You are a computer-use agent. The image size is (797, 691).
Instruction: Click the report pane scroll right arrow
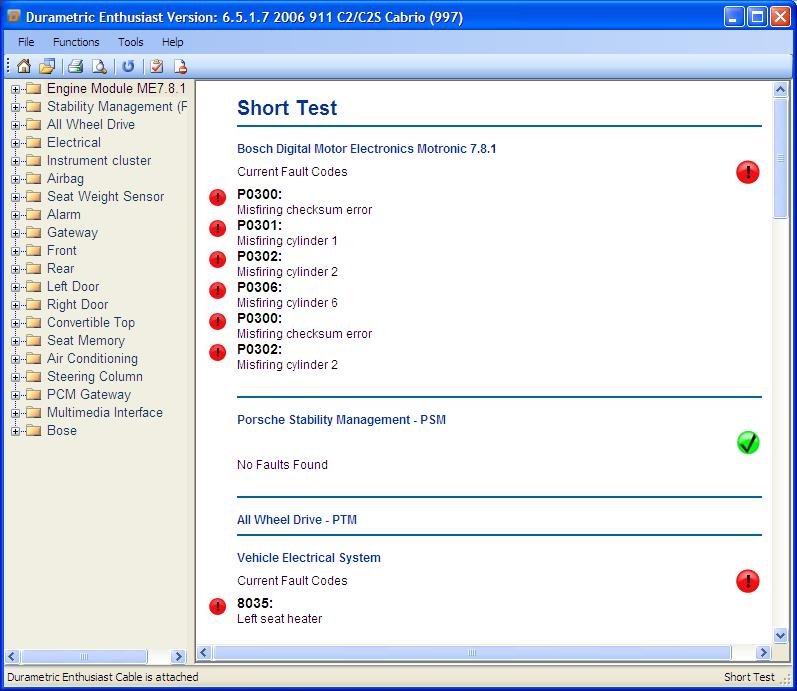tap(763, 652)
